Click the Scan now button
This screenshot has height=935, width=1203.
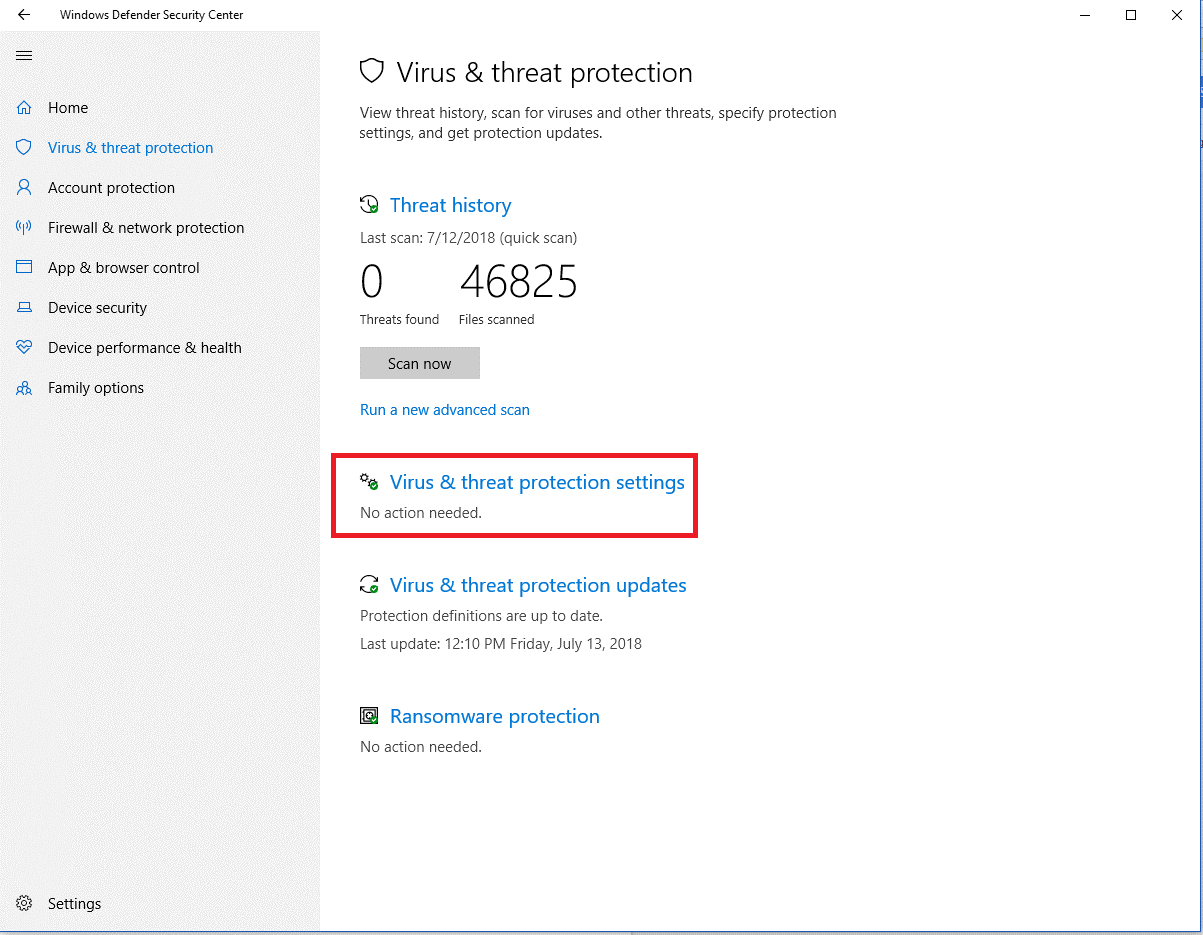[x=420, y=363]
